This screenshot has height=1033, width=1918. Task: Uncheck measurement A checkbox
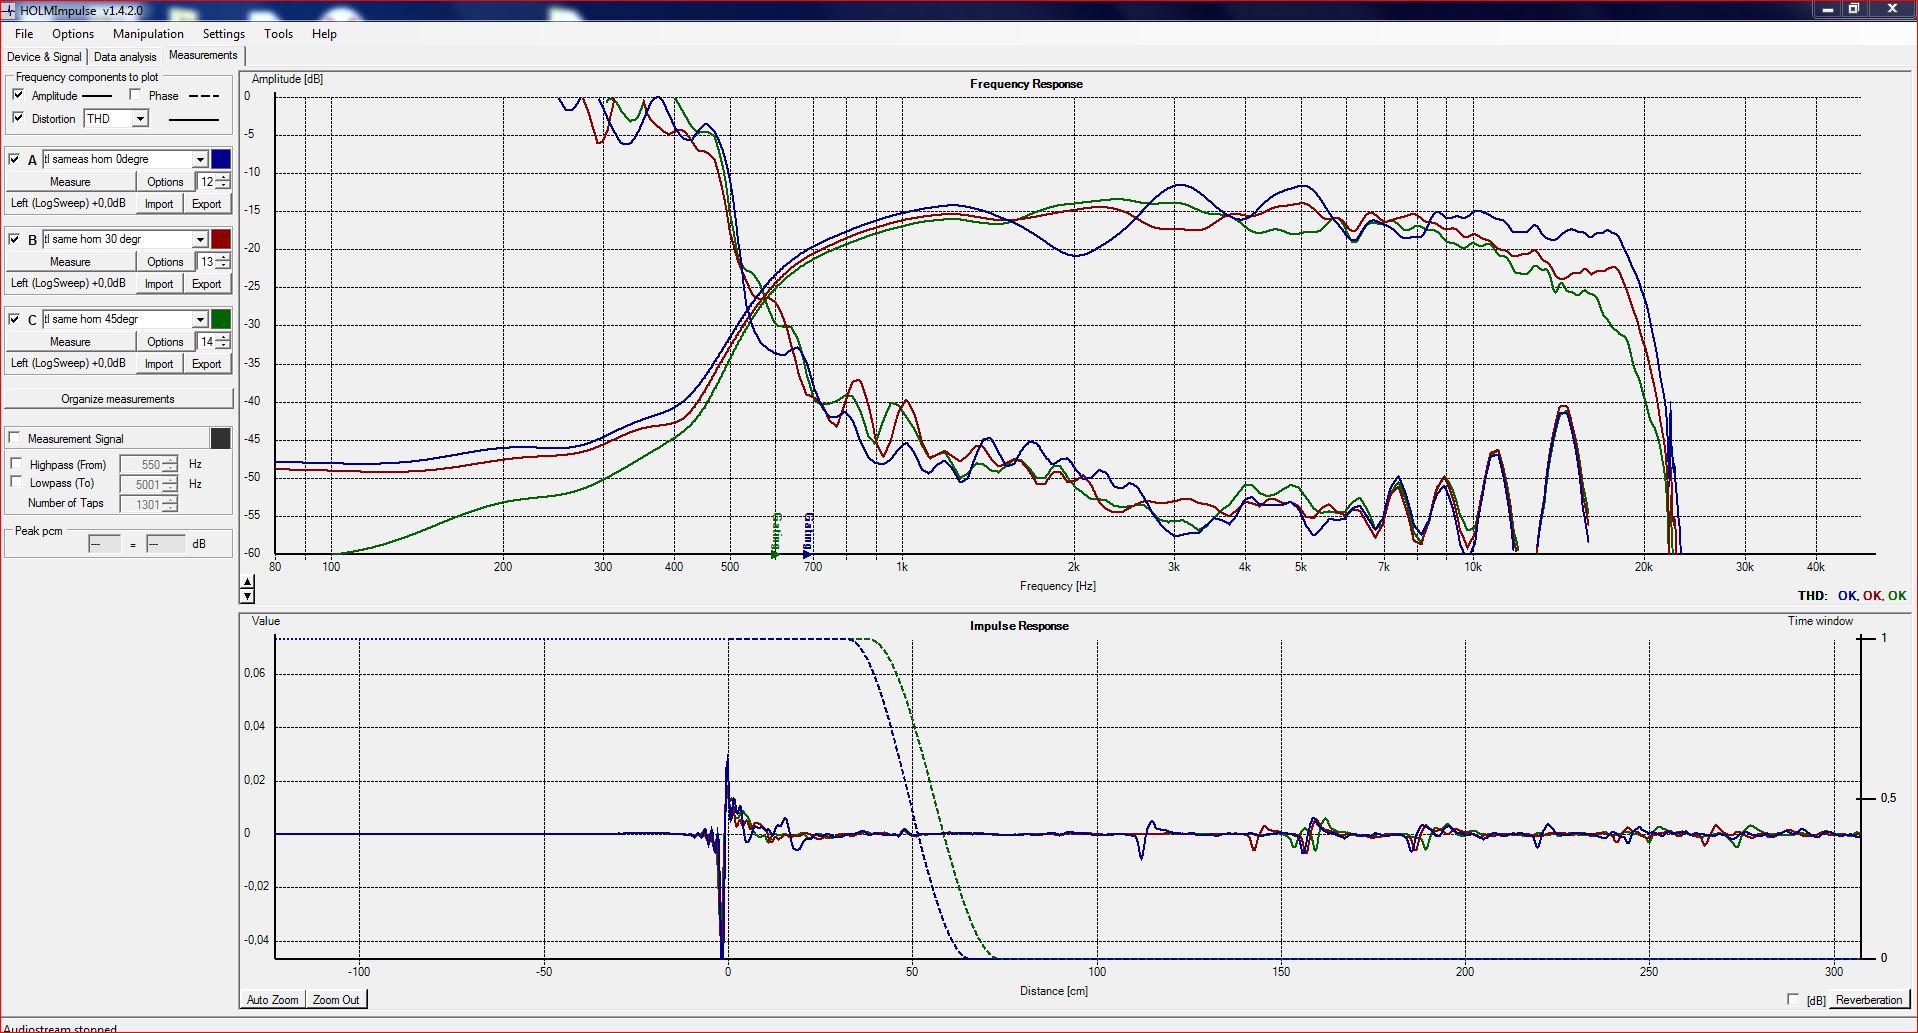(x=14, y=159)
